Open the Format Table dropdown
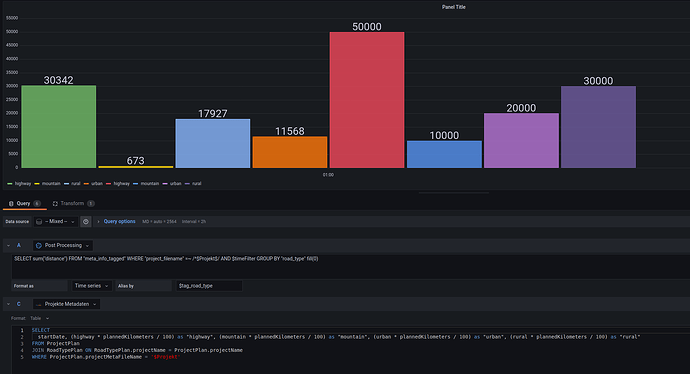Image resolution: width=690 pixels, height=374 pixels. (x=39, y=318)
